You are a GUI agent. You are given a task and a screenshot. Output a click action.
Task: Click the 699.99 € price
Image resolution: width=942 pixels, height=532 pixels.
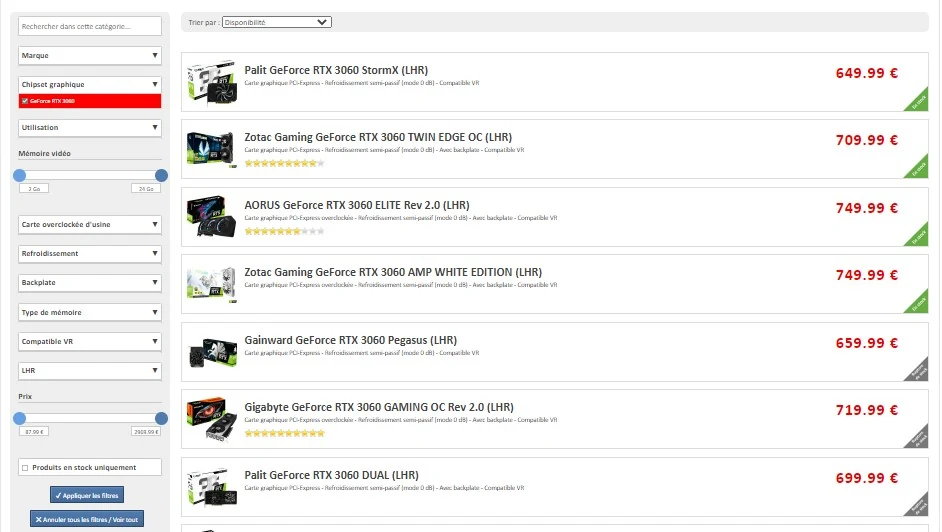(866, 478)
